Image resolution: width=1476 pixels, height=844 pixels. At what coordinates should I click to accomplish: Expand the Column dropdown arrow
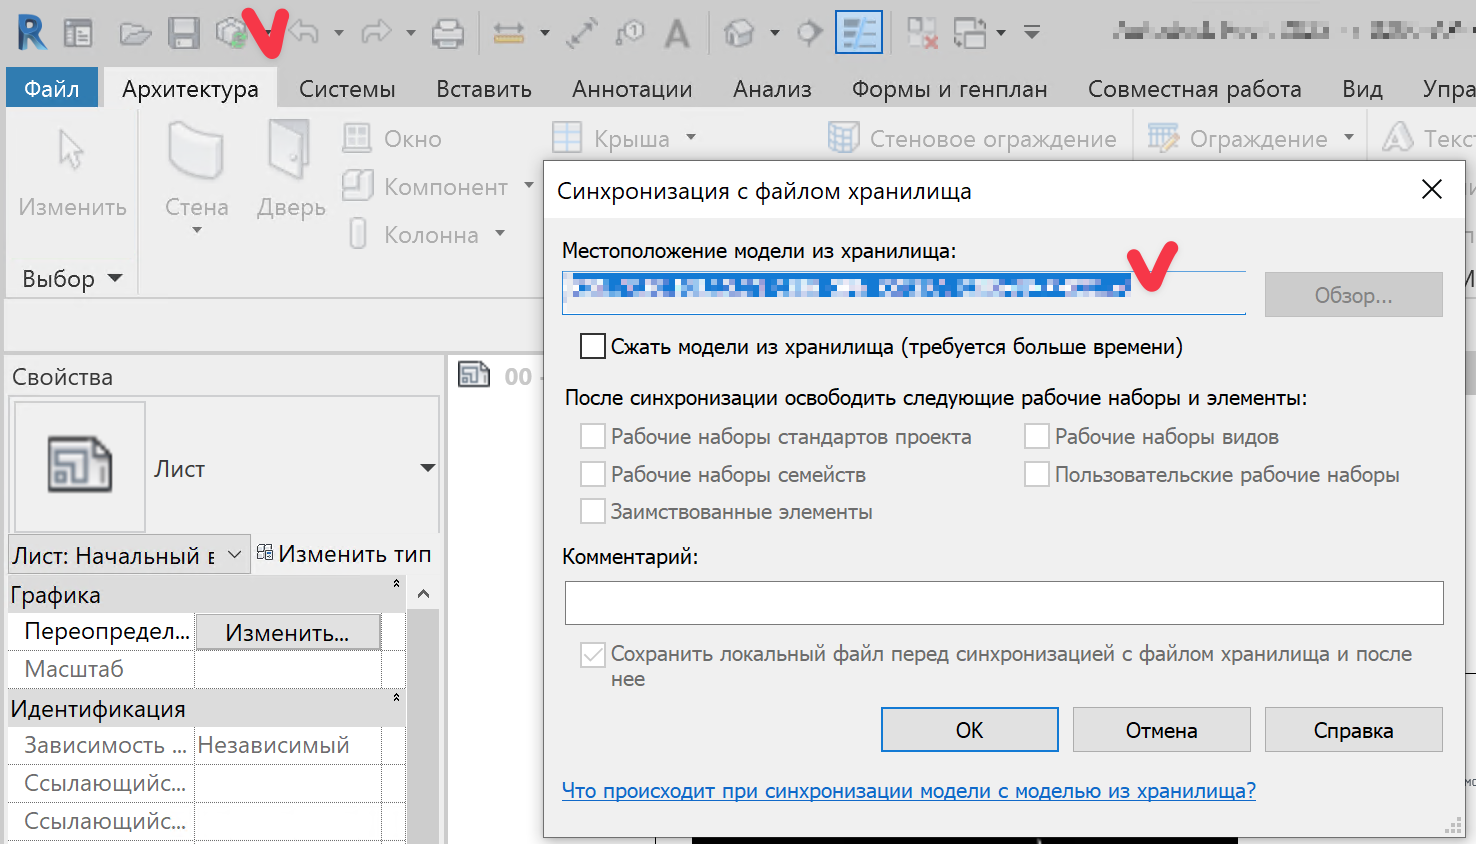click(x=500, y=234)
